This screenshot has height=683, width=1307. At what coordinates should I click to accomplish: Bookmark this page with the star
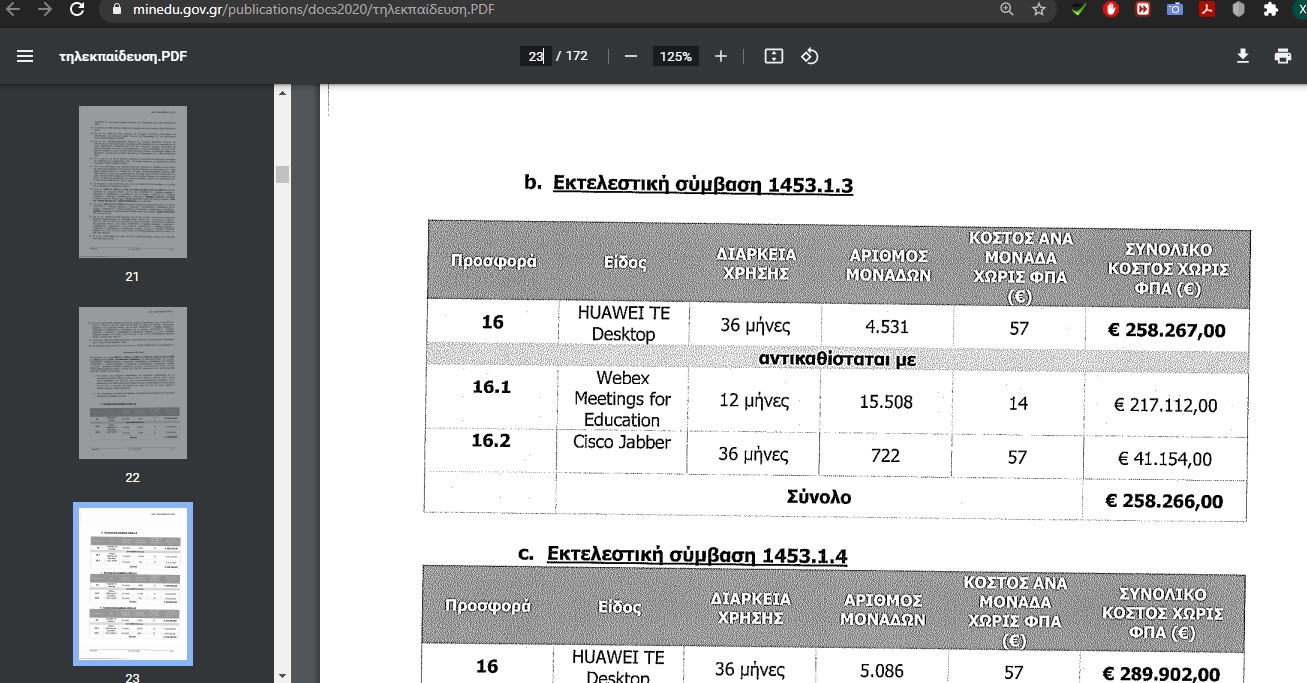point(1039,9)
